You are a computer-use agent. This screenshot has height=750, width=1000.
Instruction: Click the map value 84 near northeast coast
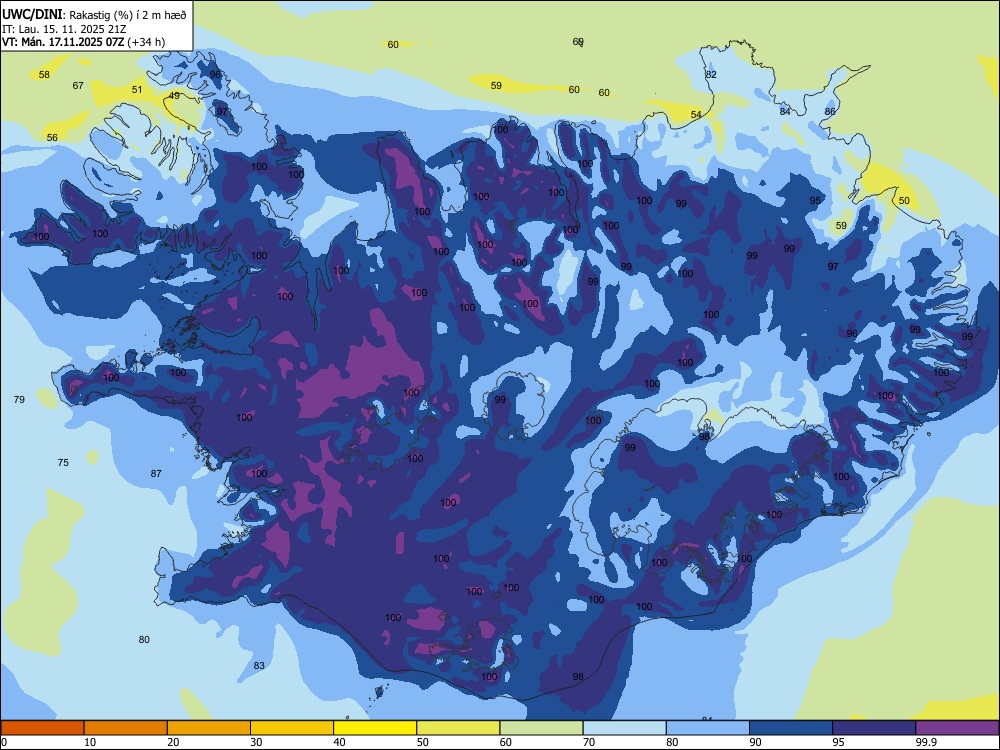(x=785, y=111)
